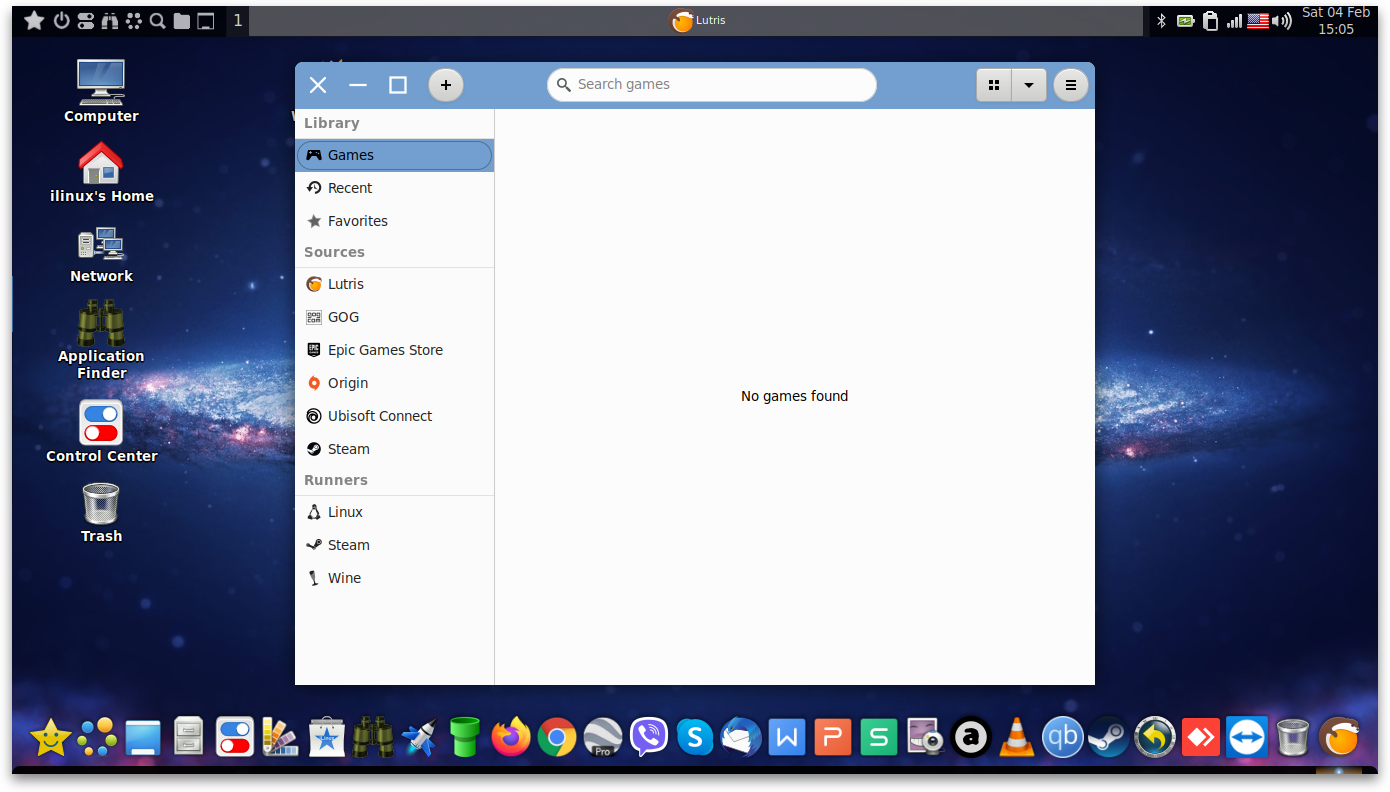Open the Trash desktop icon
The height and width of the screenshot is (792, 1390).
point(101,513)
